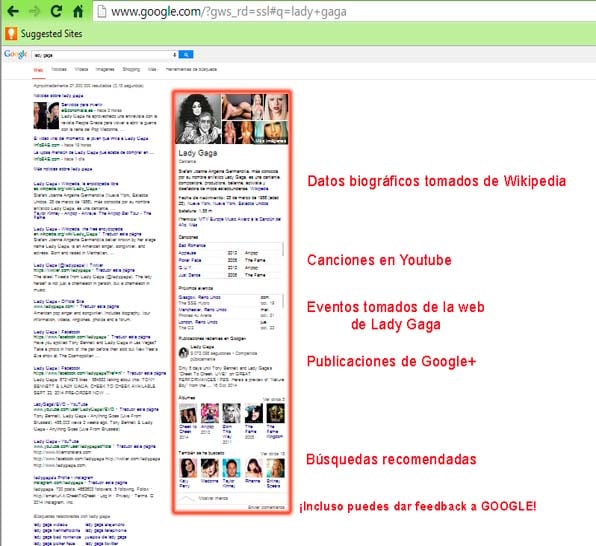Open Más noticias sobre lady gaga link

tap(63, 169)
